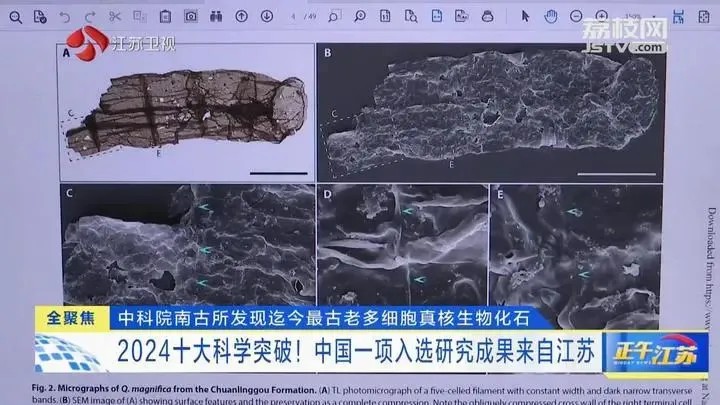Select the Cut scissors tool
Viewport: 720px width, 405px height.
point(114,16)
